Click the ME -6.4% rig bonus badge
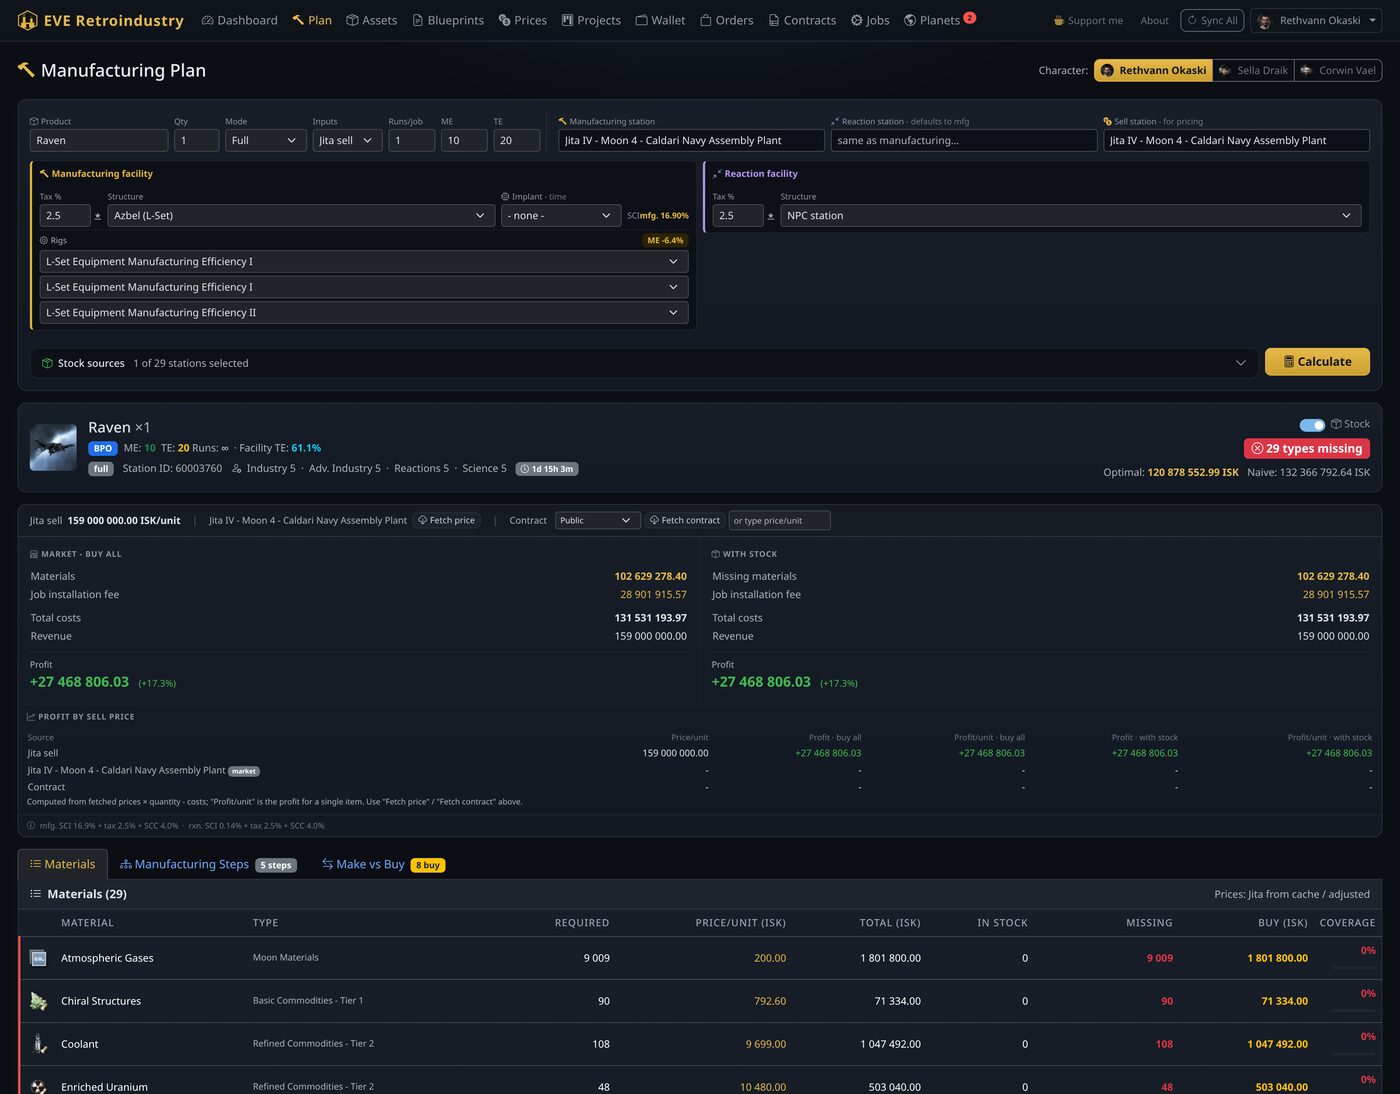The image size is (1400, 1094). [665, 240]
